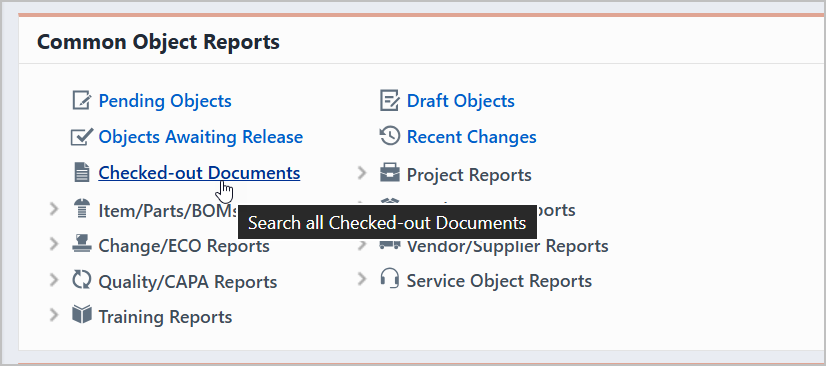Screen dimensions: 826x366
Task: Expand the Project Reports chevron
Action: [362, 173]
